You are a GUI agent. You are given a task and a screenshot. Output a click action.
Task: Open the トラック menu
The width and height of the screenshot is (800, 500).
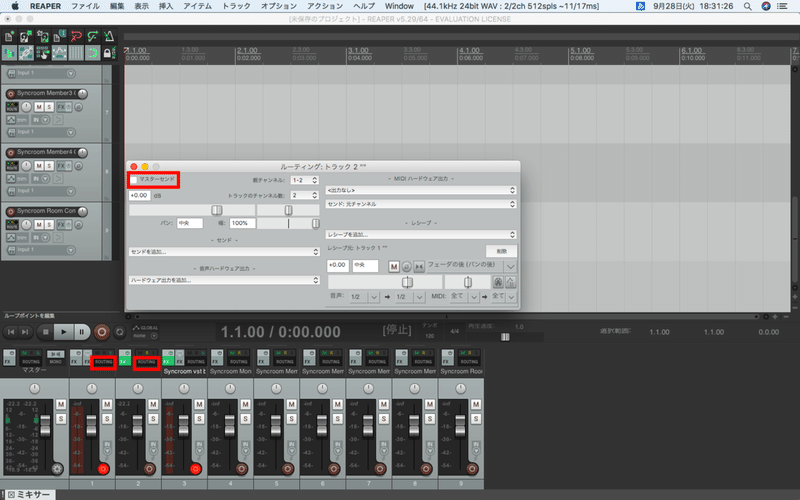236,6
